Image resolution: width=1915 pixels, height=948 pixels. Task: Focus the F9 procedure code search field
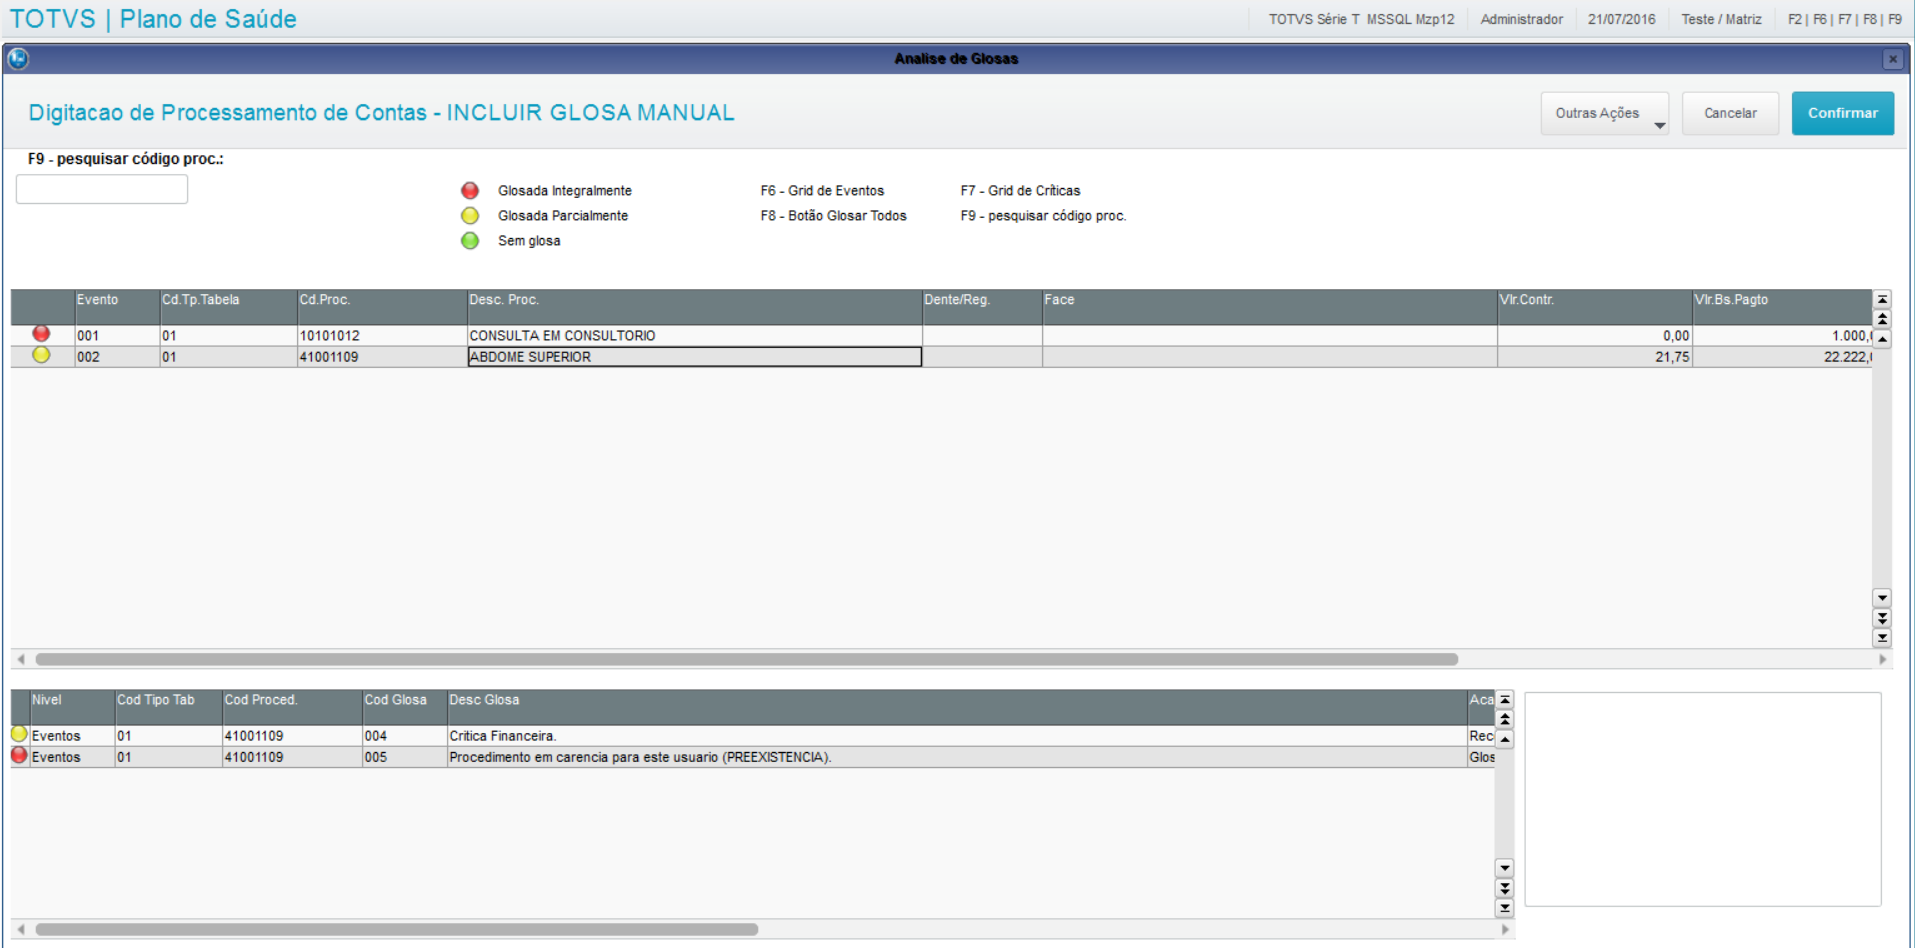click(102, 189)
